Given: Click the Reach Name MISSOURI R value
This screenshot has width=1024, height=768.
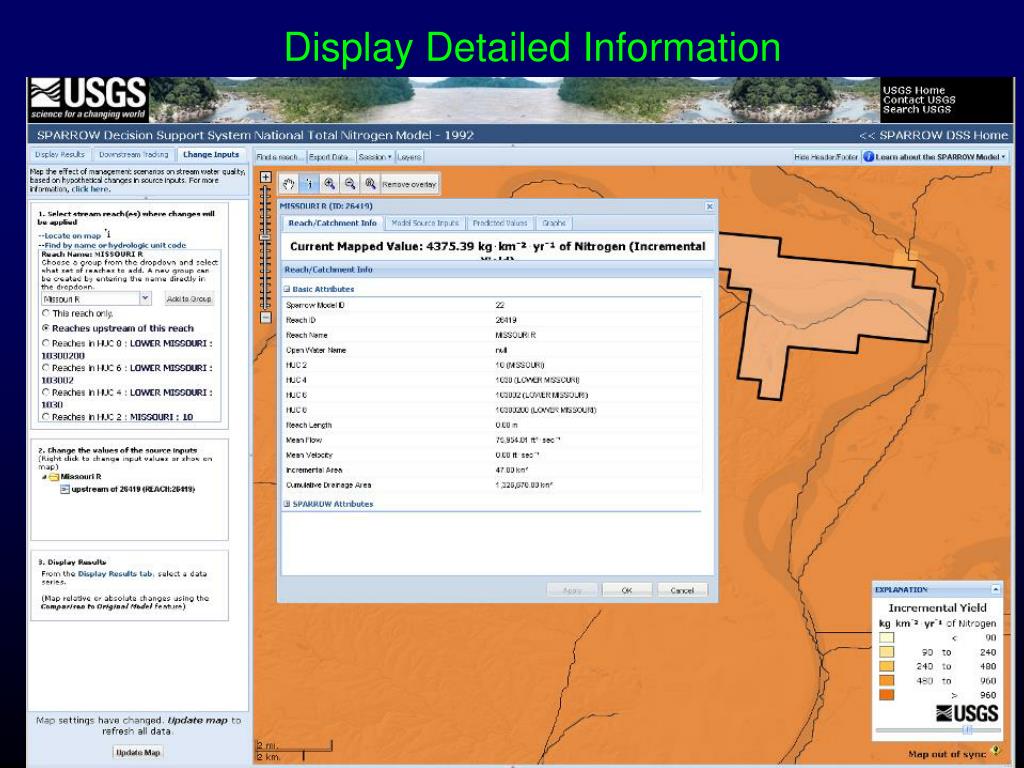Looking at the screenshot, I should pyautogui.click(x=515, y=335).
